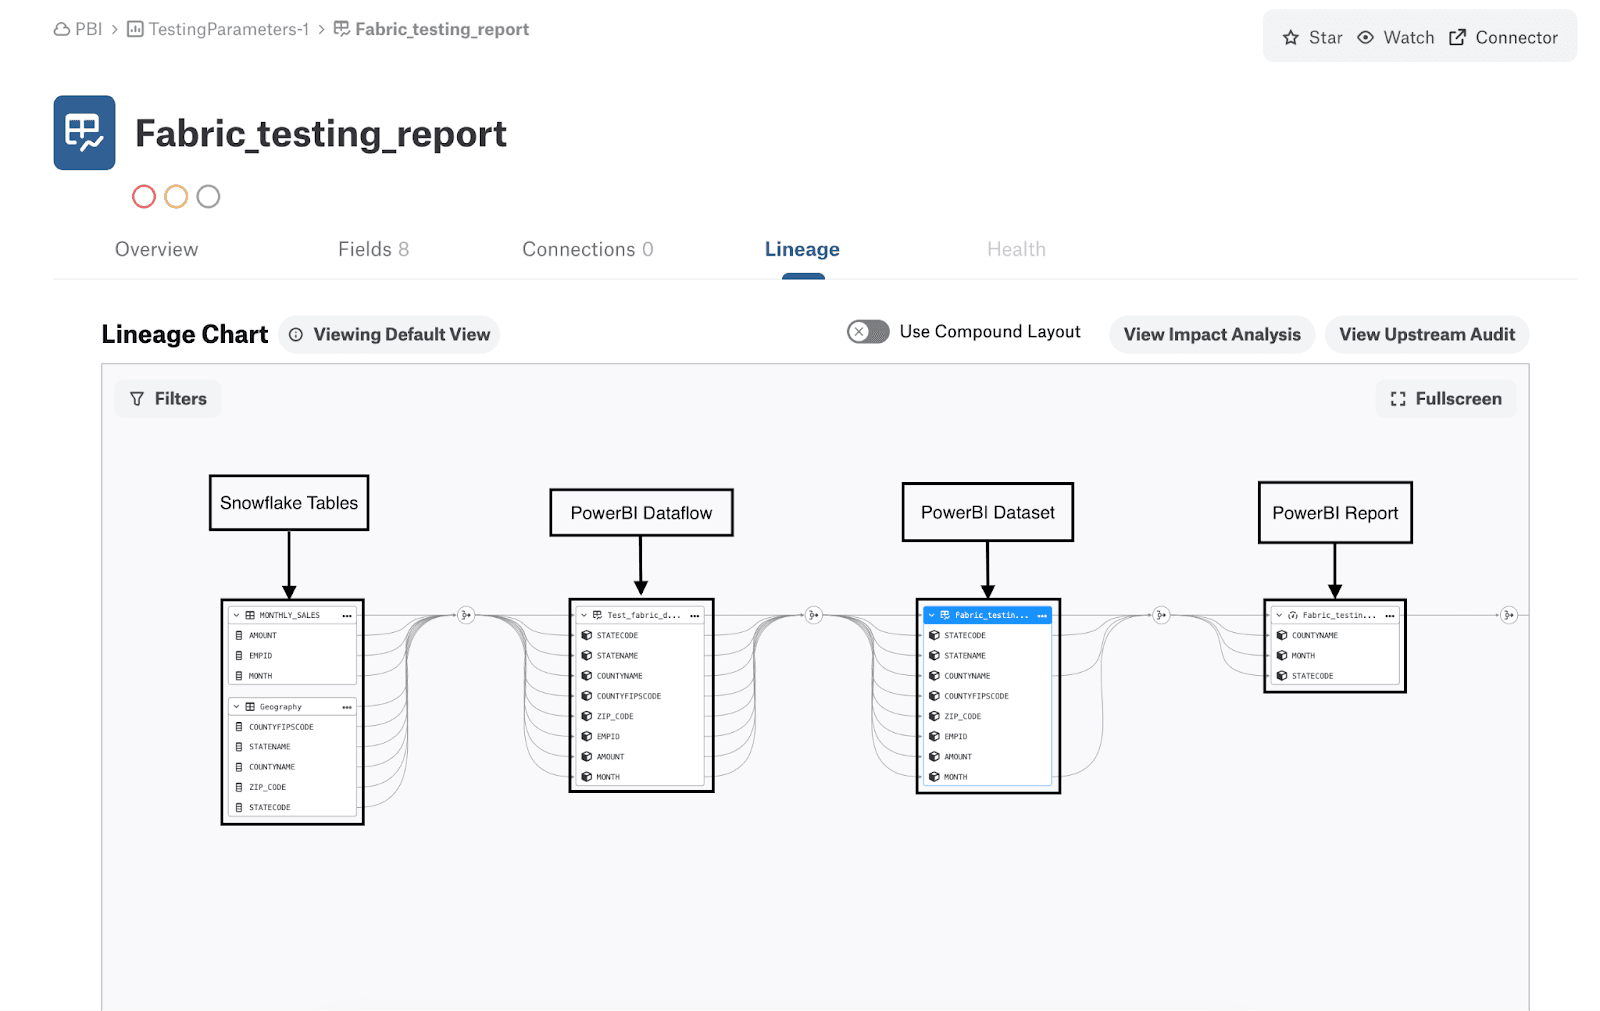Star the Fabric_testing_report asset
Image resolution: width=1600 pixels, height=1011 pixels.
pos(1310,37)
